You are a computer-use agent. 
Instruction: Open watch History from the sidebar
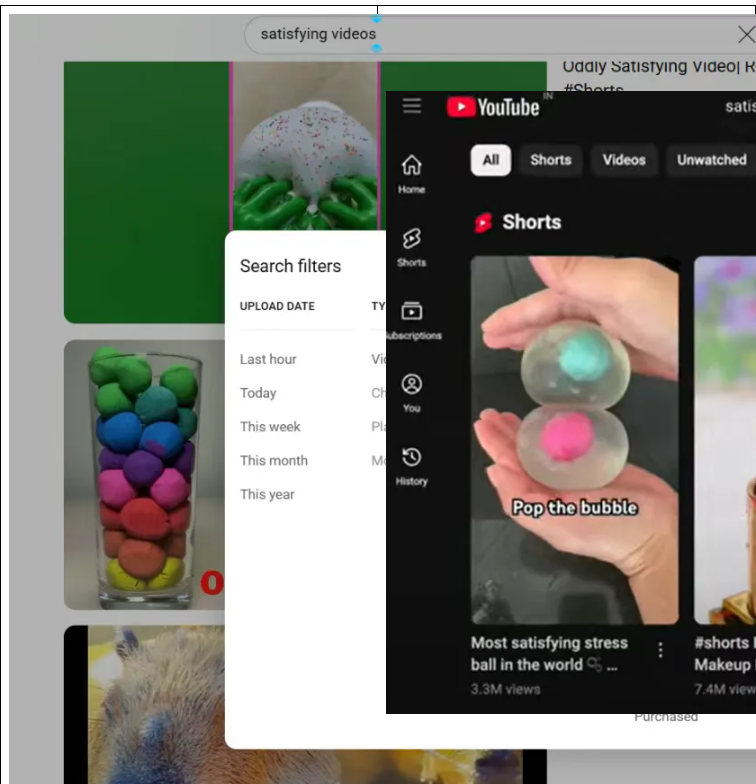pyautogui.click(x=411, y=465)
